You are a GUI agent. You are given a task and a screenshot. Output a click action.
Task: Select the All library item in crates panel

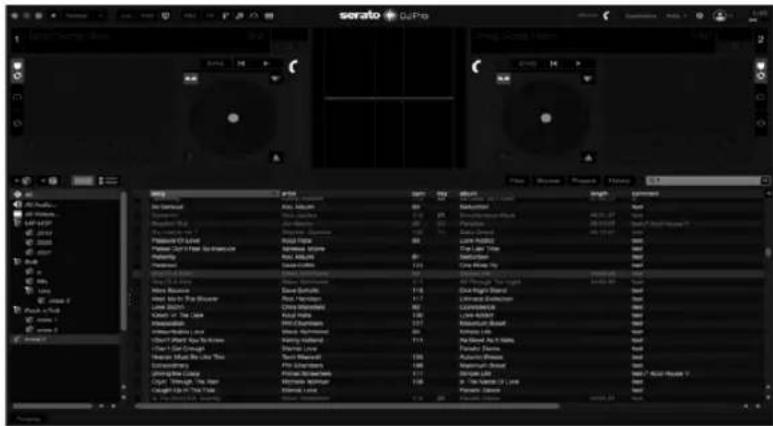65,195
